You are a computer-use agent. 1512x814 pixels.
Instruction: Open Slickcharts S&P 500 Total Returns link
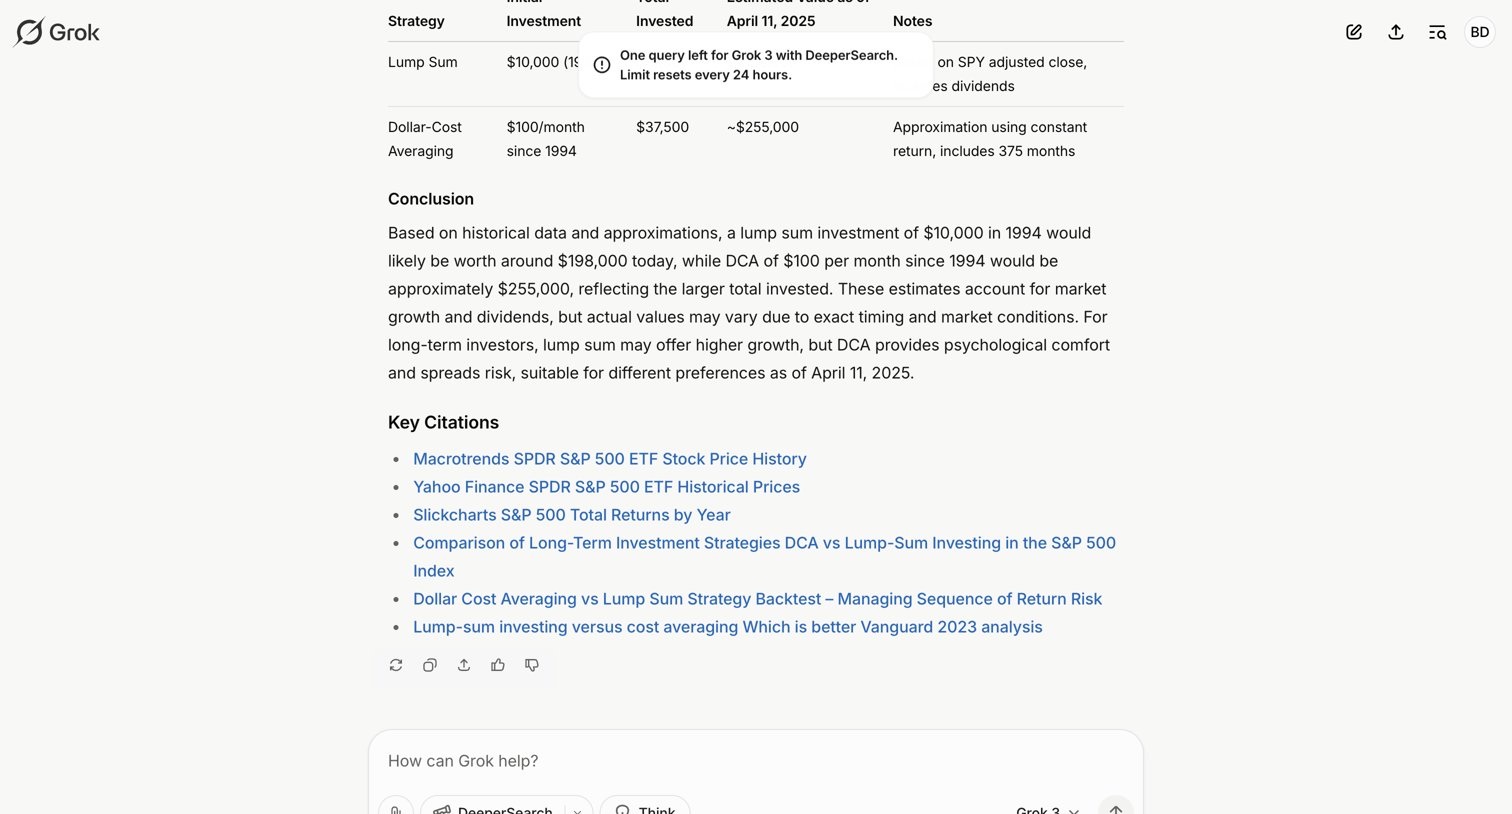572,515
